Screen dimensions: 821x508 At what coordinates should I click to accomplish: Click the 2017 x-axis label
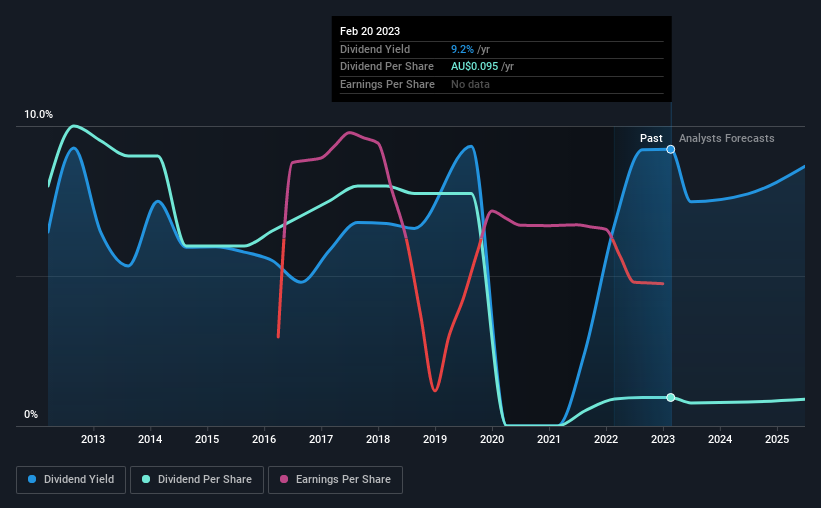pos(321,439)
